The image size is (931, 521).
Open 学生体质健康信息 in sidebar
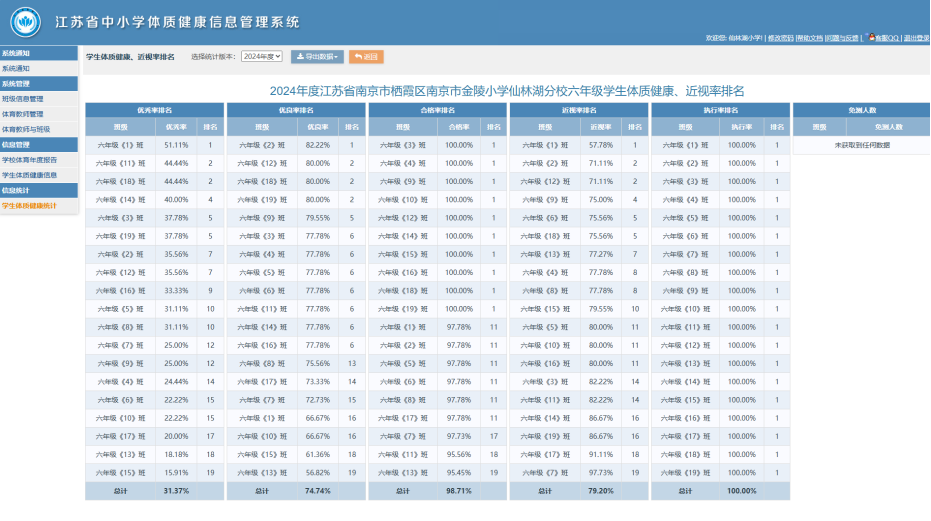[x=39, y=175]
